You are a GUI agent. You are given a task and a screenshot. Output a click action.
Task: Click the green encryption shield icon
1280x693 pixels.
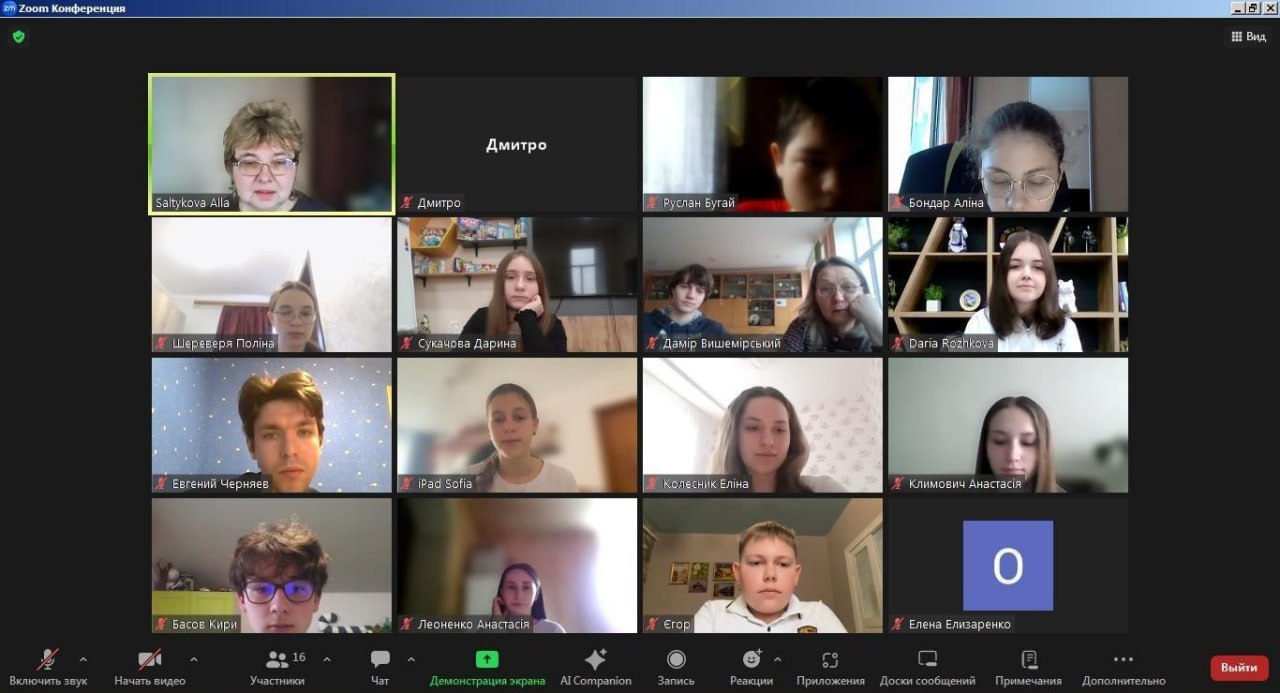click(x=18, y=37)
